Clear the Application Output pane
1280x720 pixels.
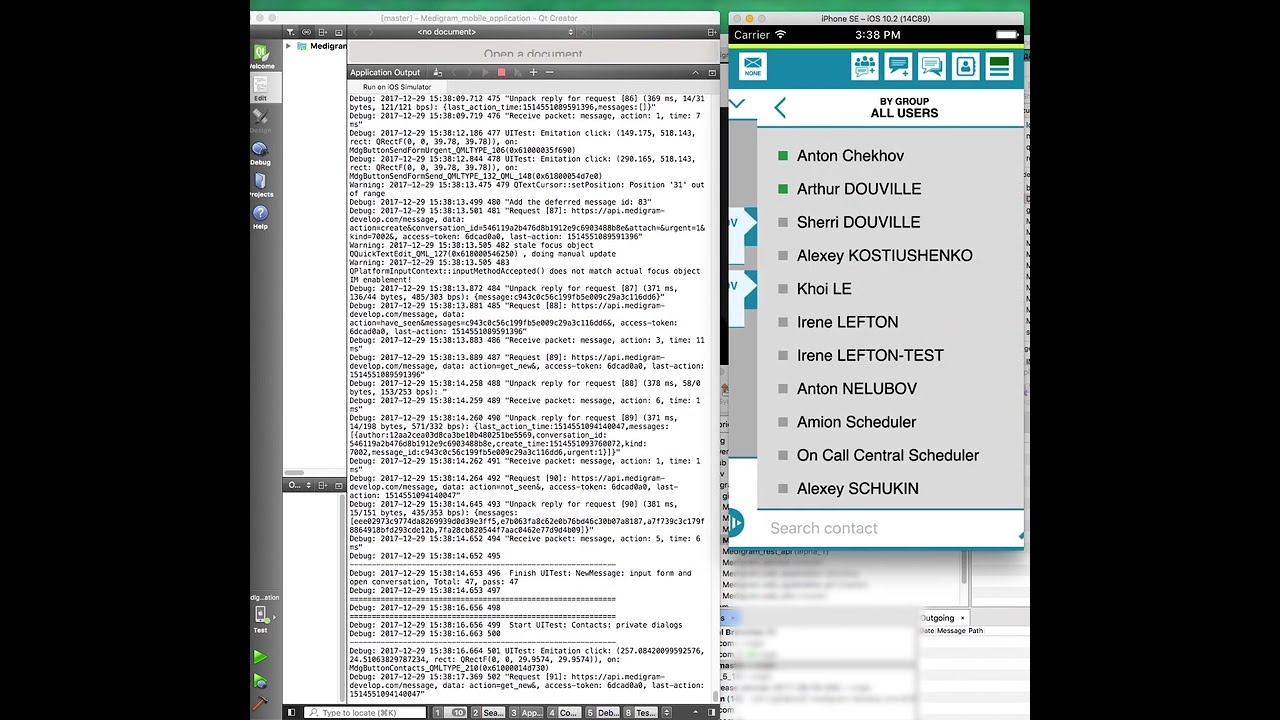coord(438,72)
